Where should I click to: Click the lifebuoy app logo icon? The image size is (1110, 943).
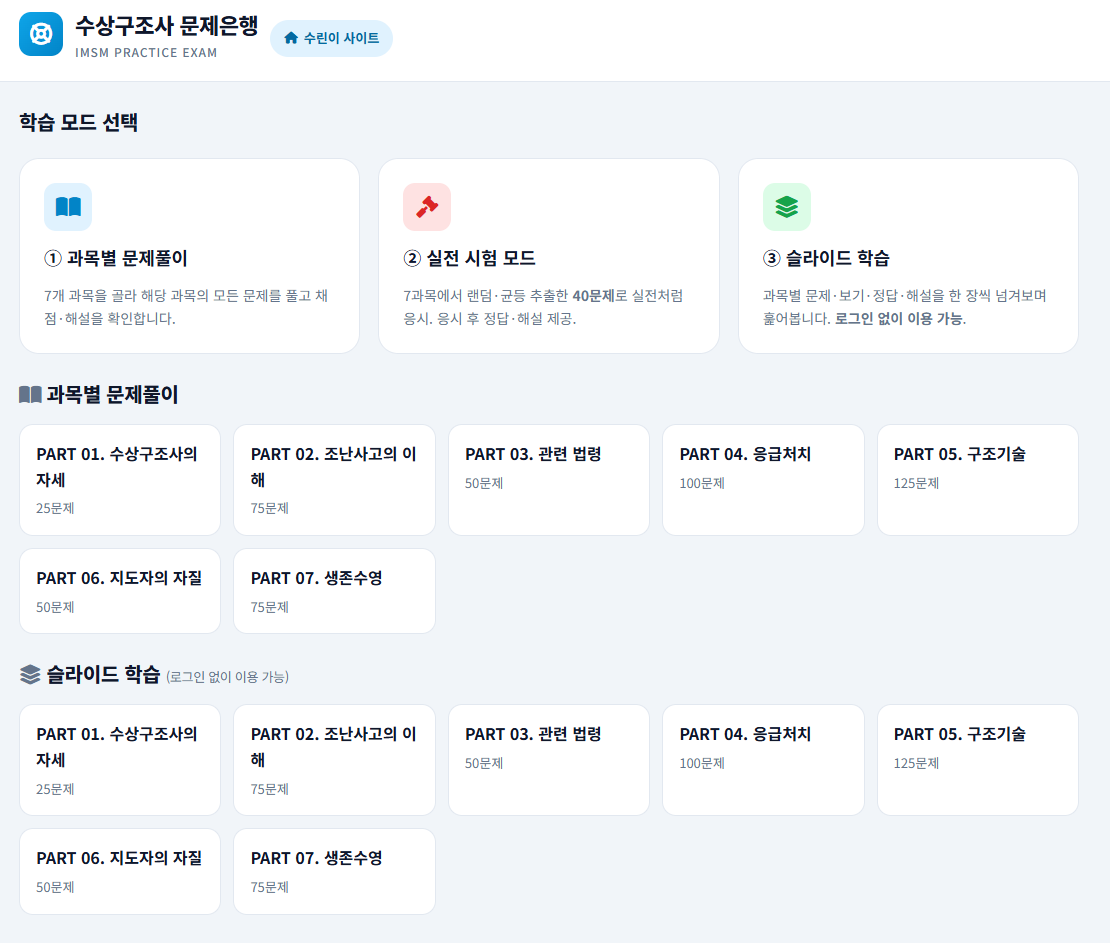click(x=41, y=35)
